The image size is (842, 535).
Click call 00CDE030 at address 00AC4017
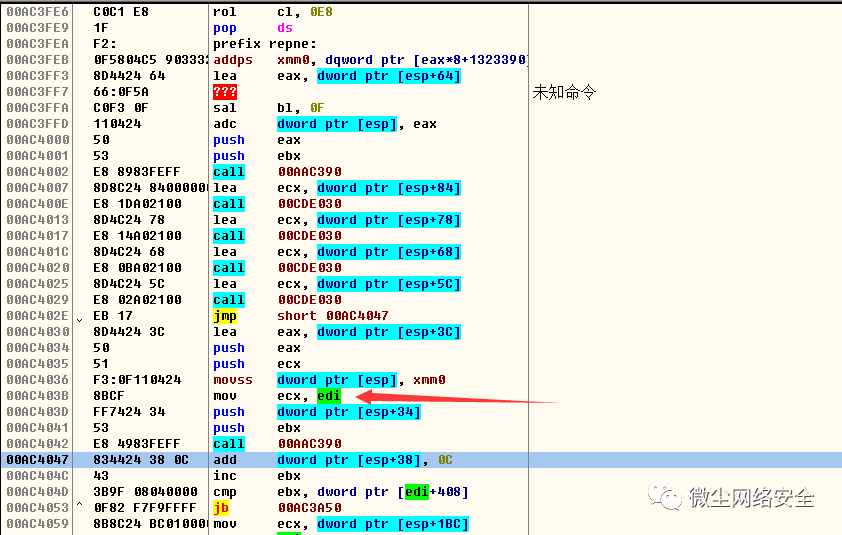click(277, 236)
